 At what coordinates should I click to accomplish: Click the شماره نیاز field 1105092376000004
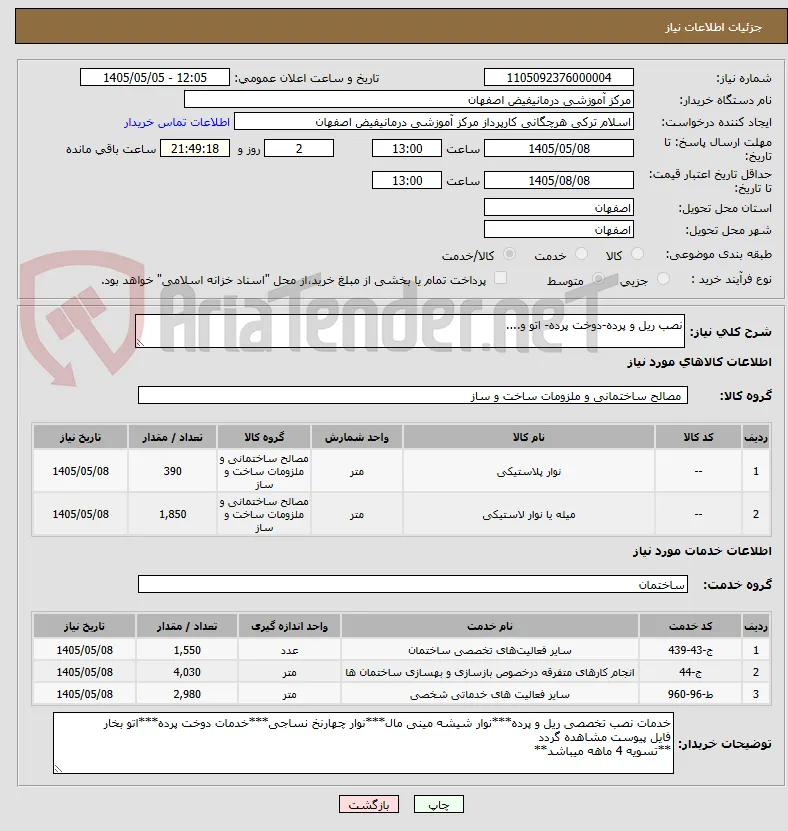click(559, 78)
